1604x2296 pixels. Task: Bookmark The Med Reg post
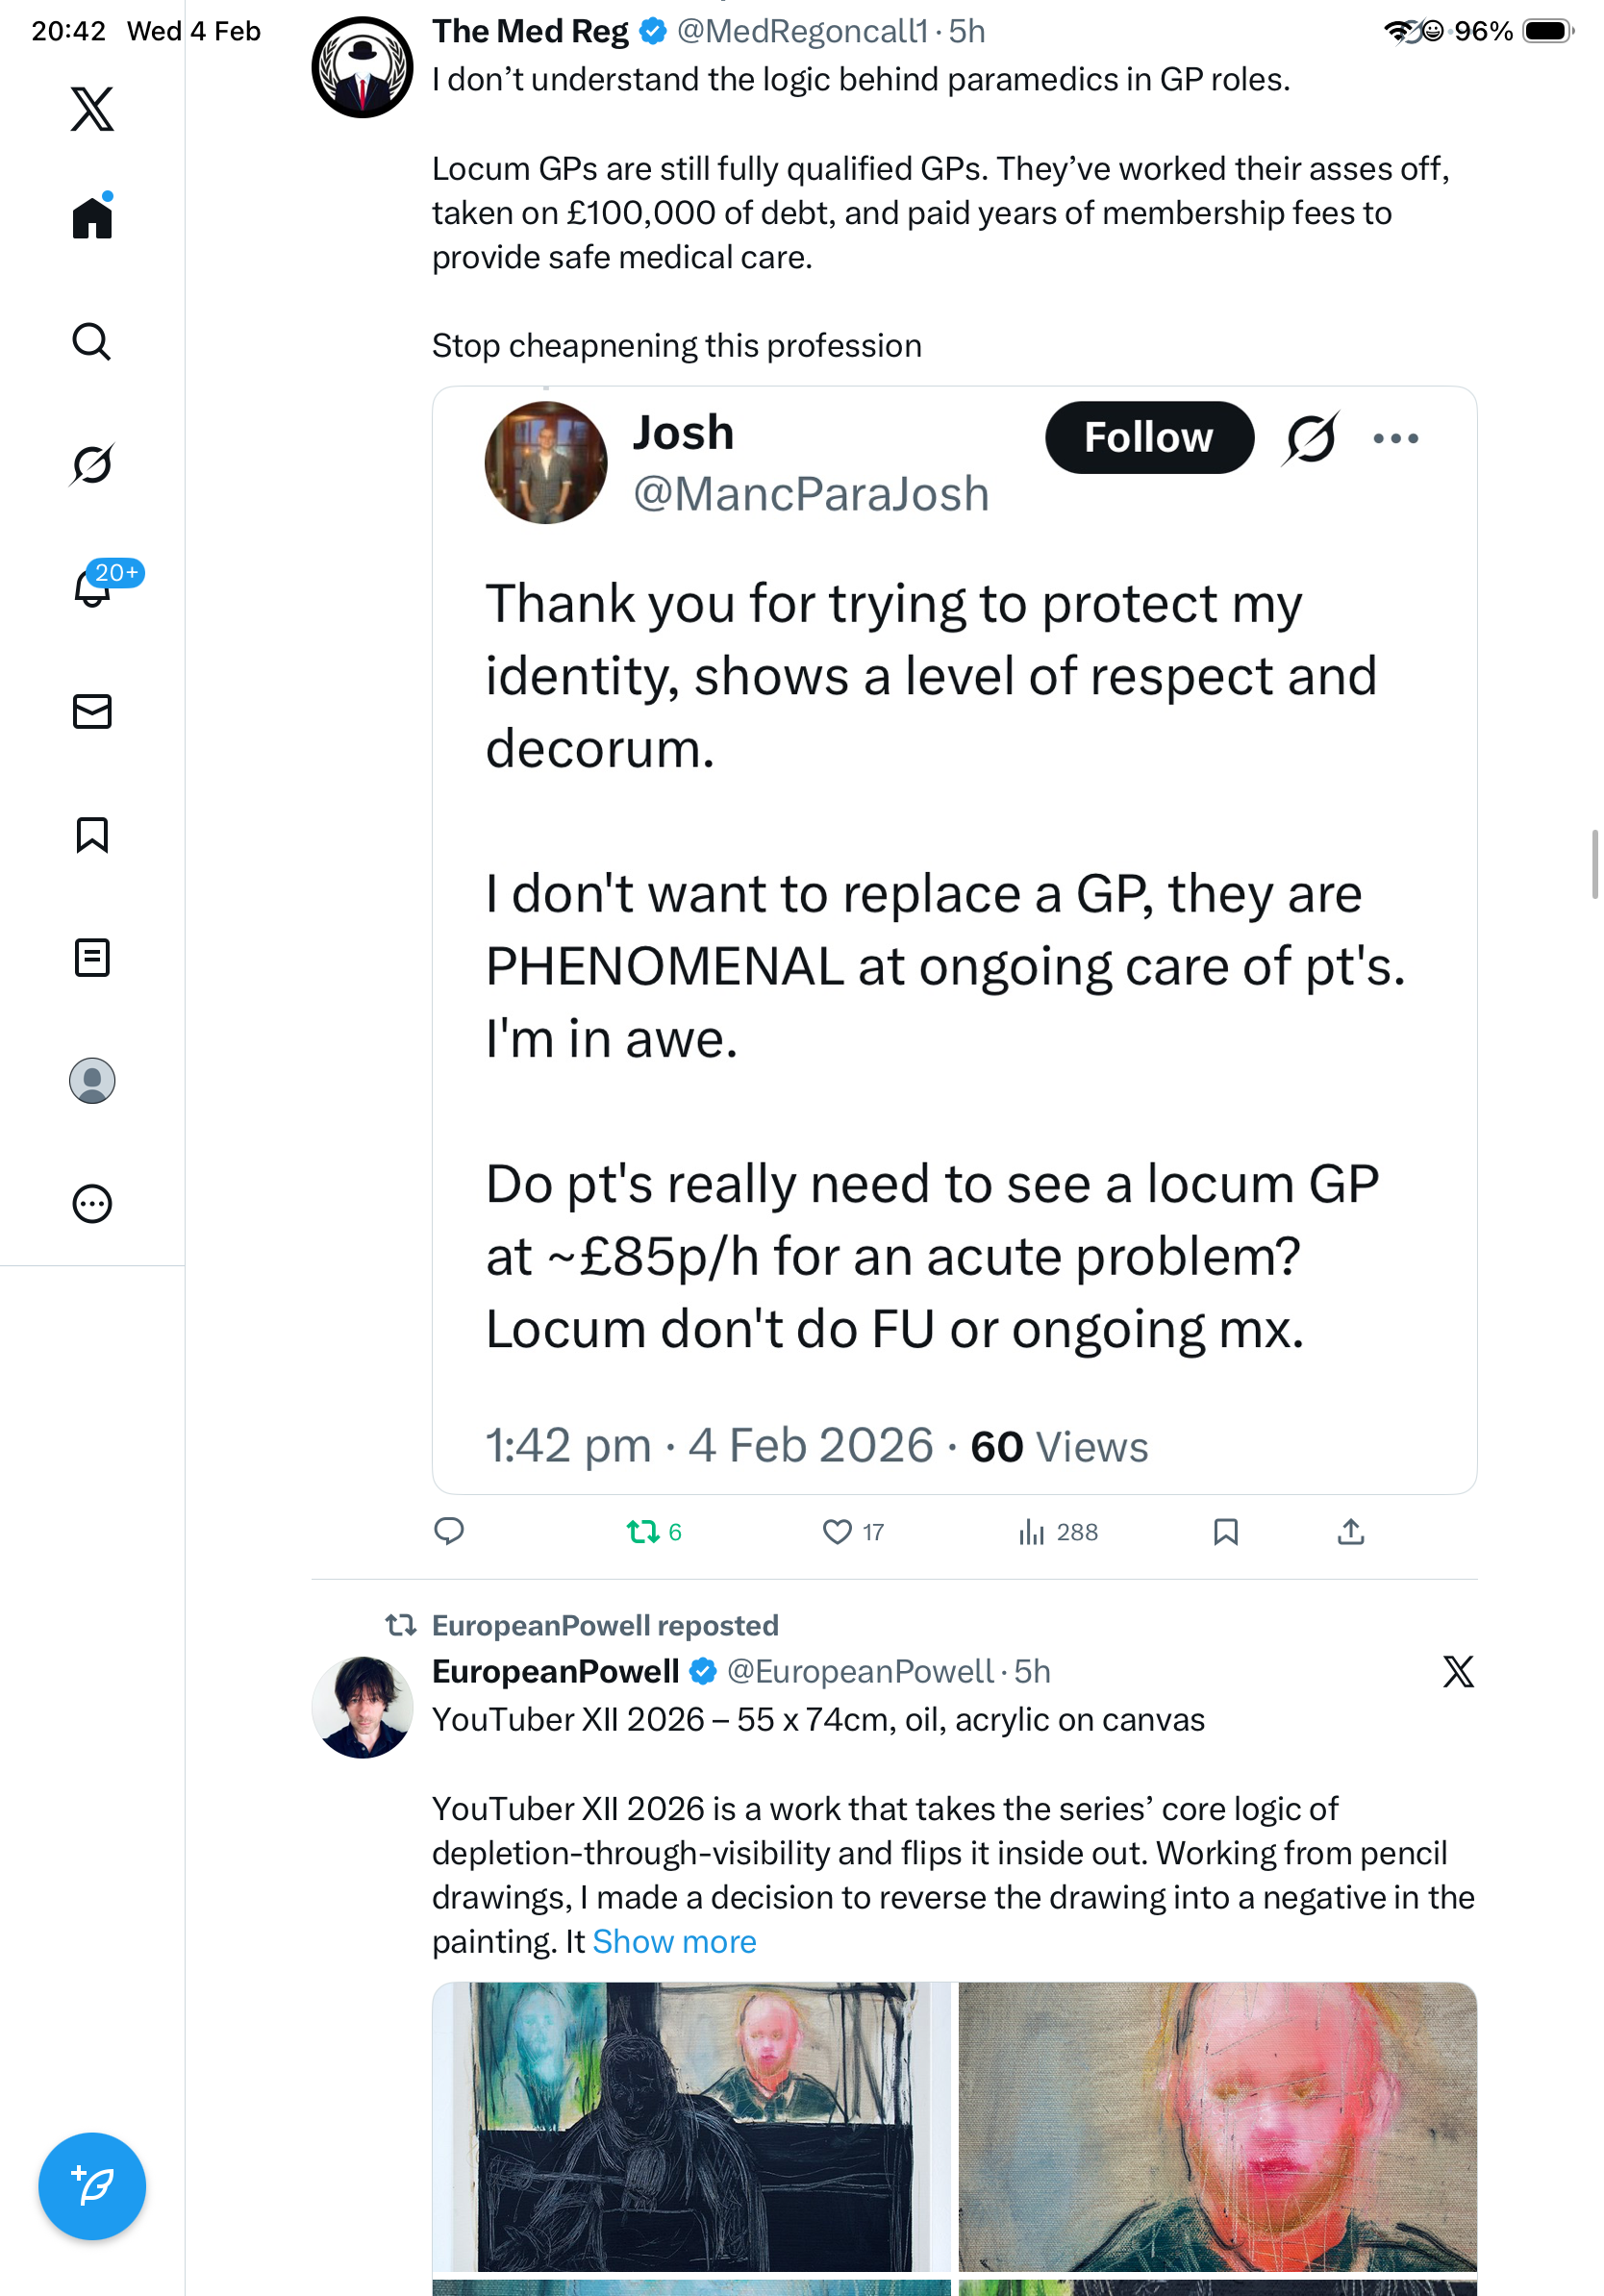click(x=1225, y=1531)
